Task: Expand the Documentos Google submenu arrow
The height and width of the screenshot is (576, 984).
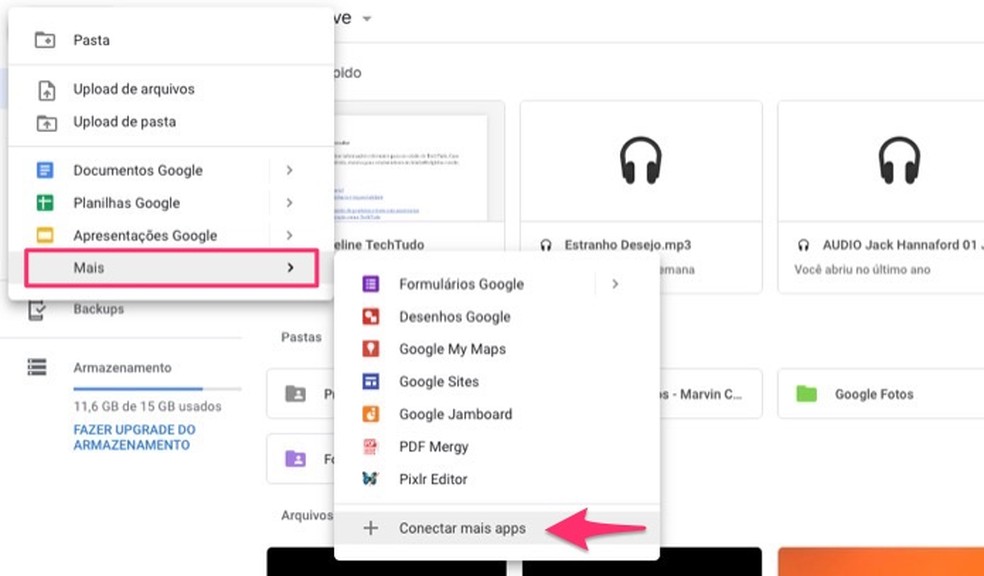Action: point(289,170)
